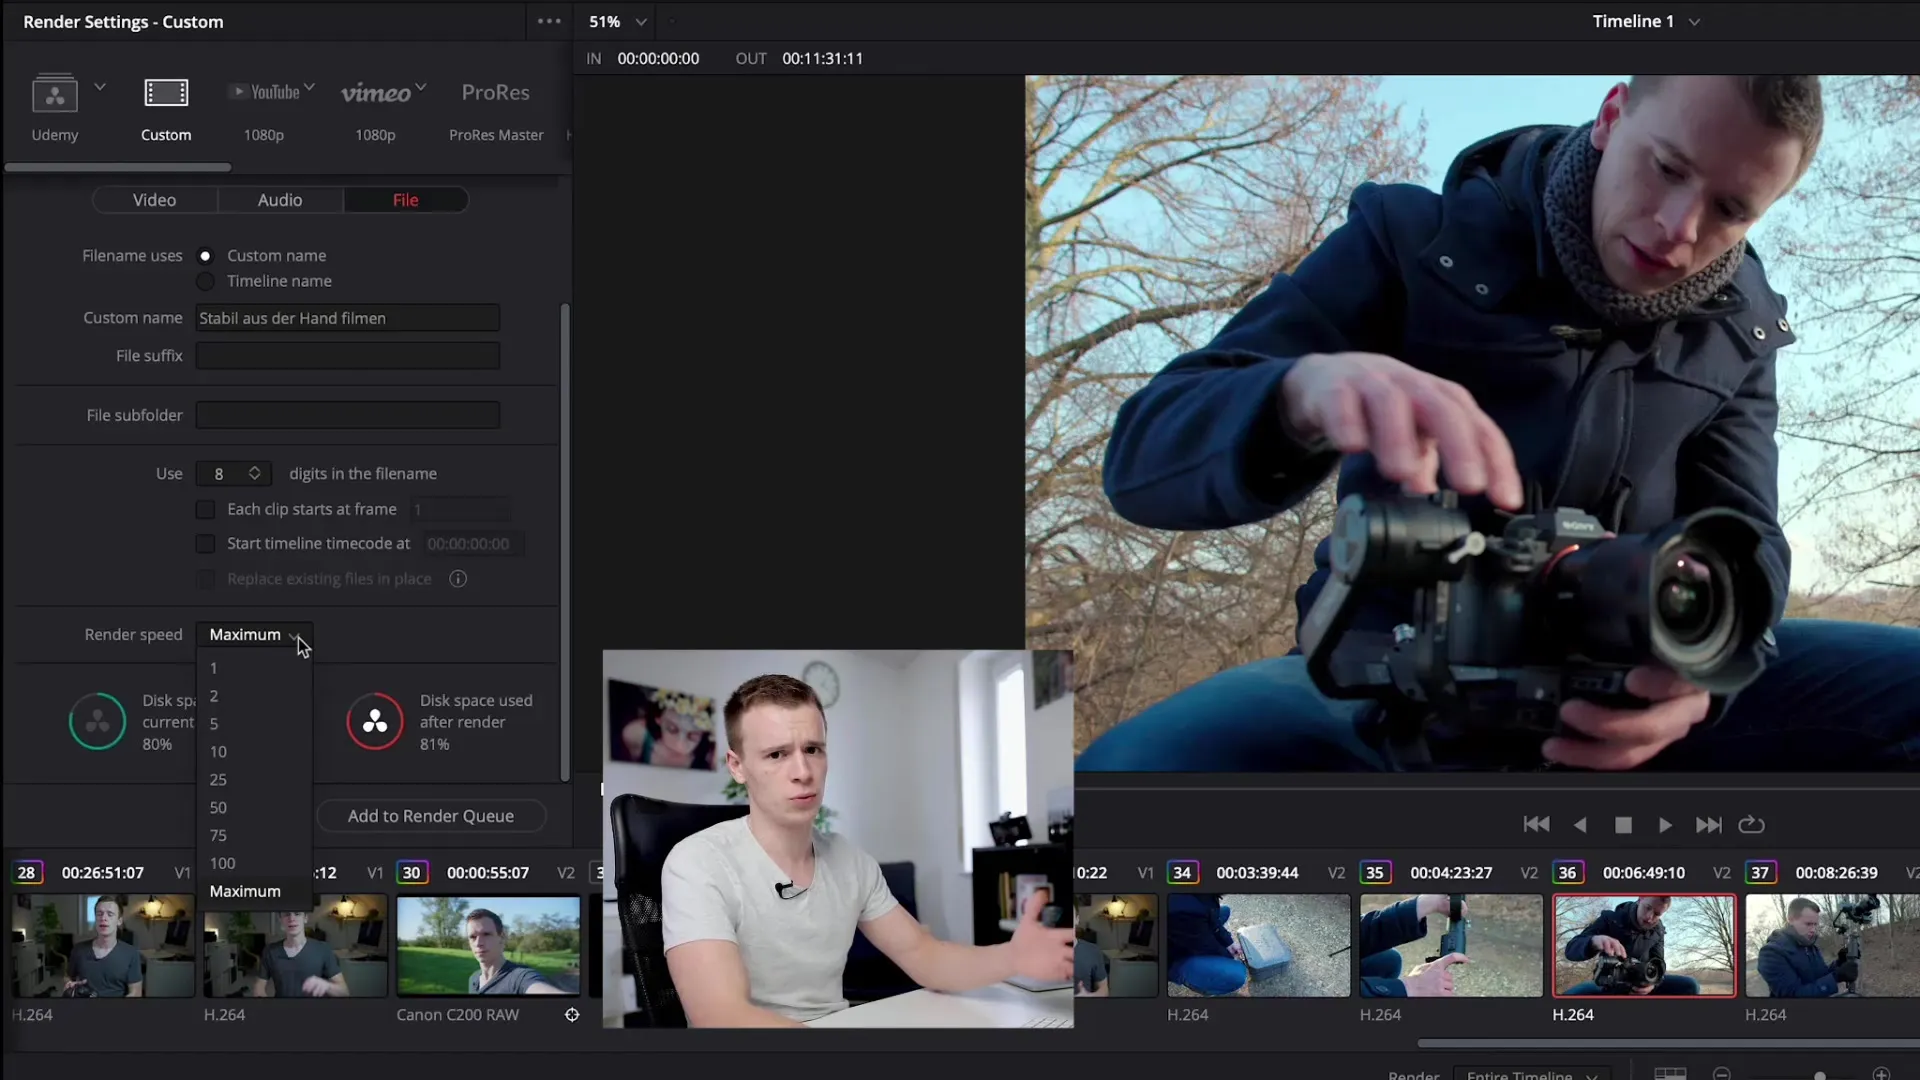This screenshot has width=1920, height=1080.
Task: Select clip 28 thumbnail
Action: 103,946
